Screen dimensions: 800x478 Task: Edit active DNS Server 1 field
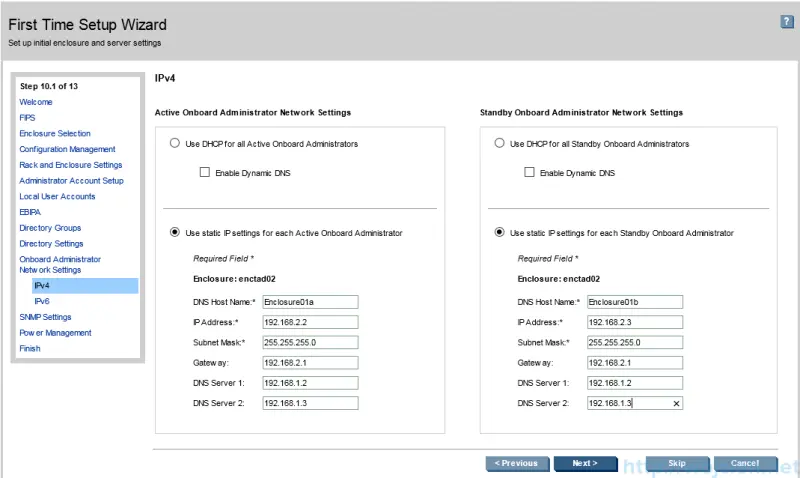[310, 383]
